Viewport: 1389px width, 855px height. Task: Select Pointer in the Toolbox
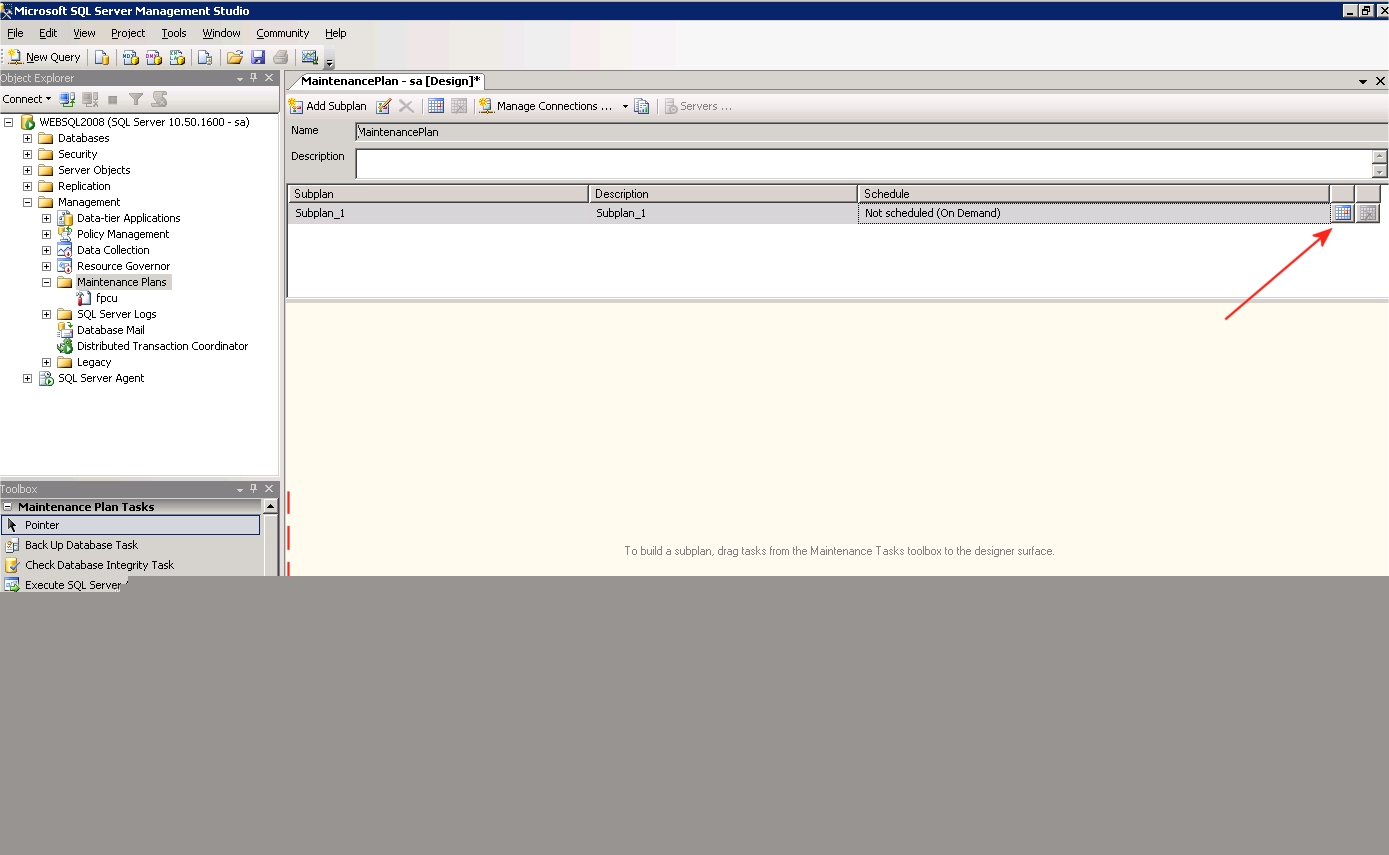[131, 525]
